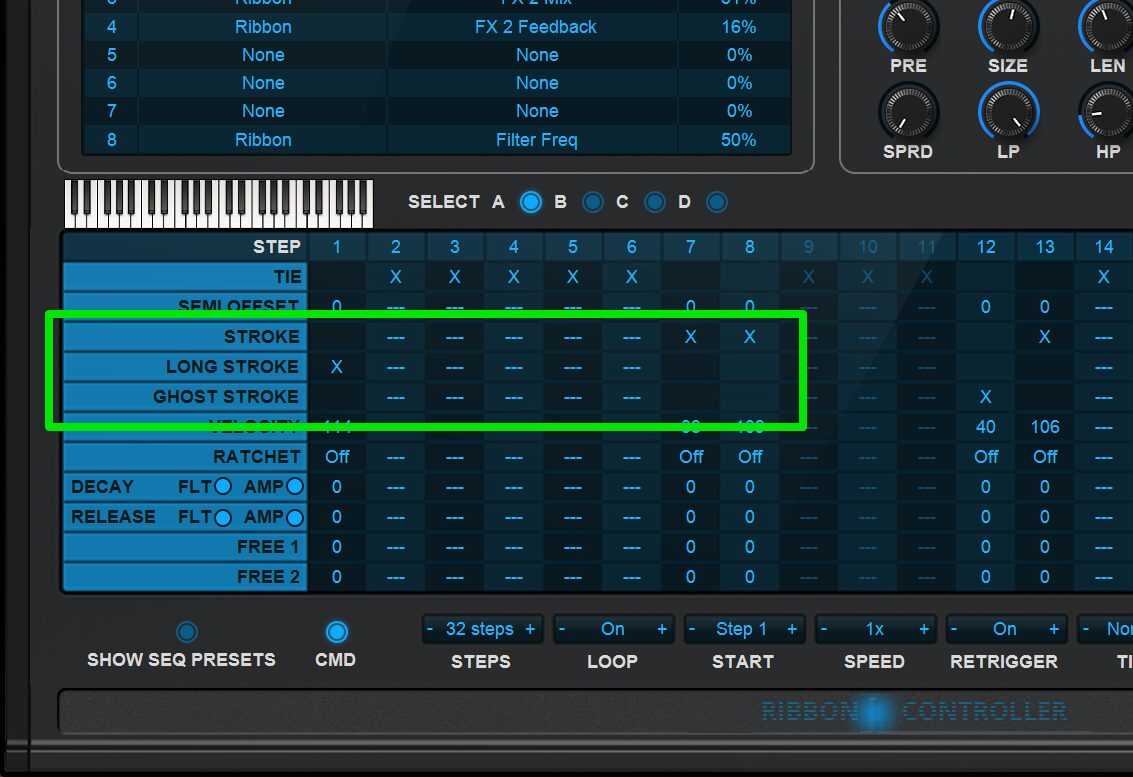
Task: Click step 7 column header
Action: tap(691, 247)
